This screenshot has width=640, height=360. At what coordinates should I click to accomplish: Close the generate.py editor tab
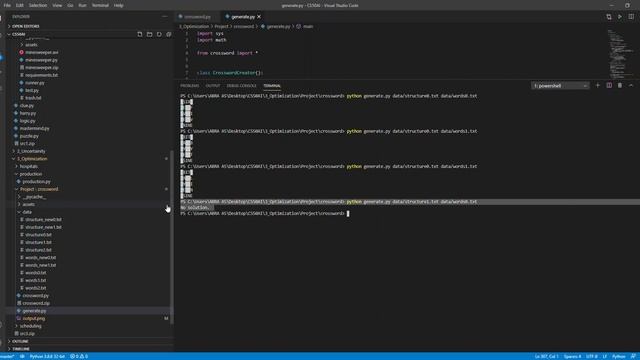pos(259,17)
